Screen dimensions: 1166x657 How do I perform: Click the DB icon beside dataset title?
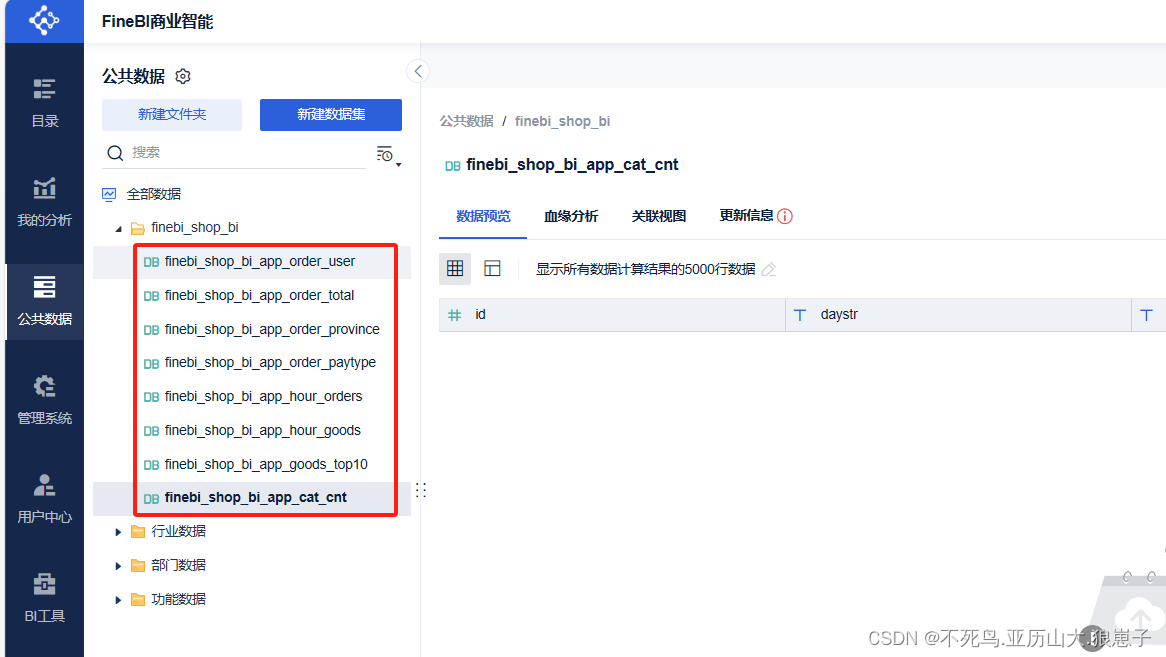[453, 166]
